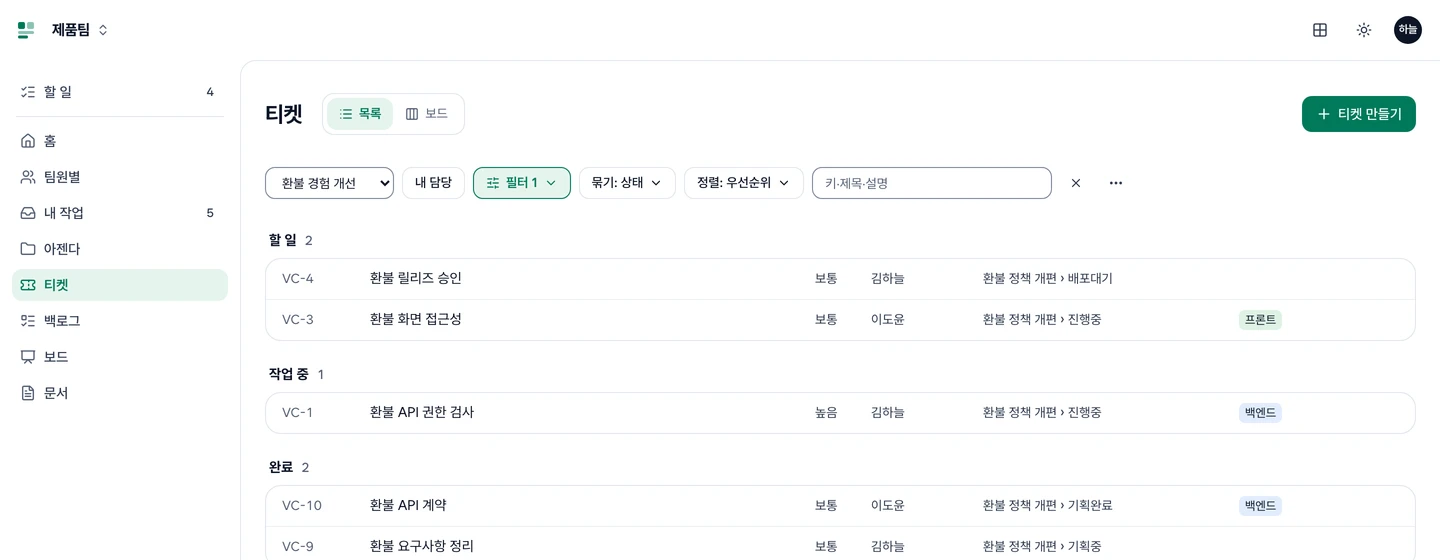Screen dimensions: 1440x560
Task: Click the 완료 group header
Action: pos(281,467)
